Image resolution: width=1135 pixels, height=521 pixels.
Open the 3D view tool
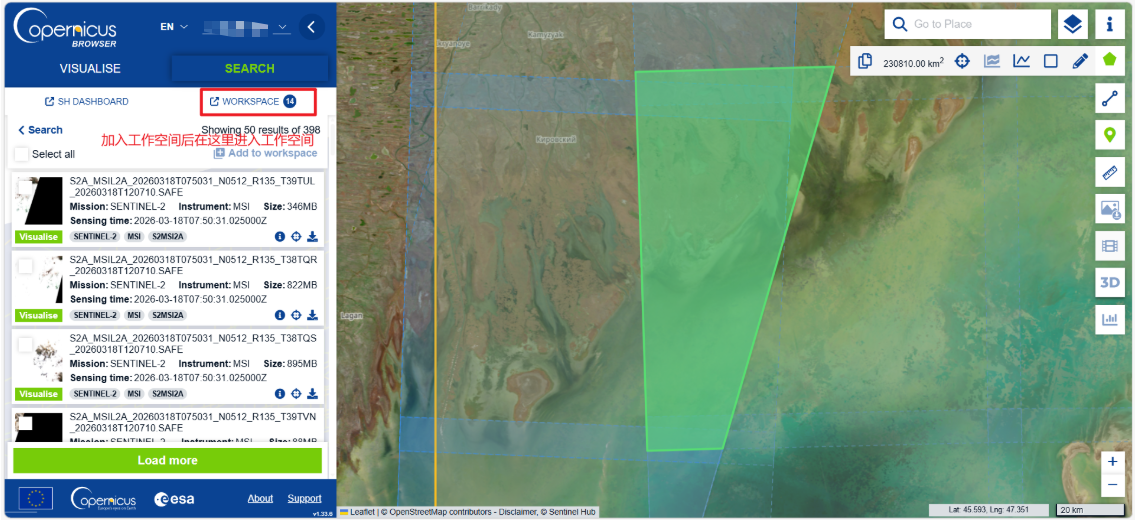[x=1110, y=282]
